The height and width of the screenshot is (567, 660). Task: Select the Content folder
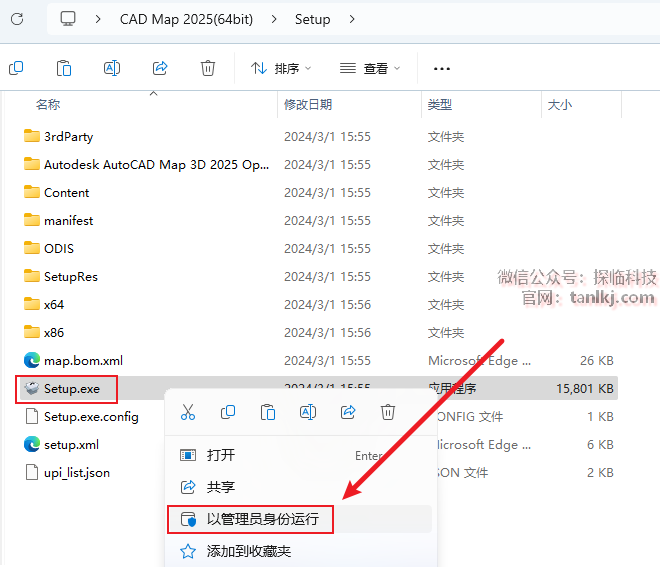click(67, 192)
